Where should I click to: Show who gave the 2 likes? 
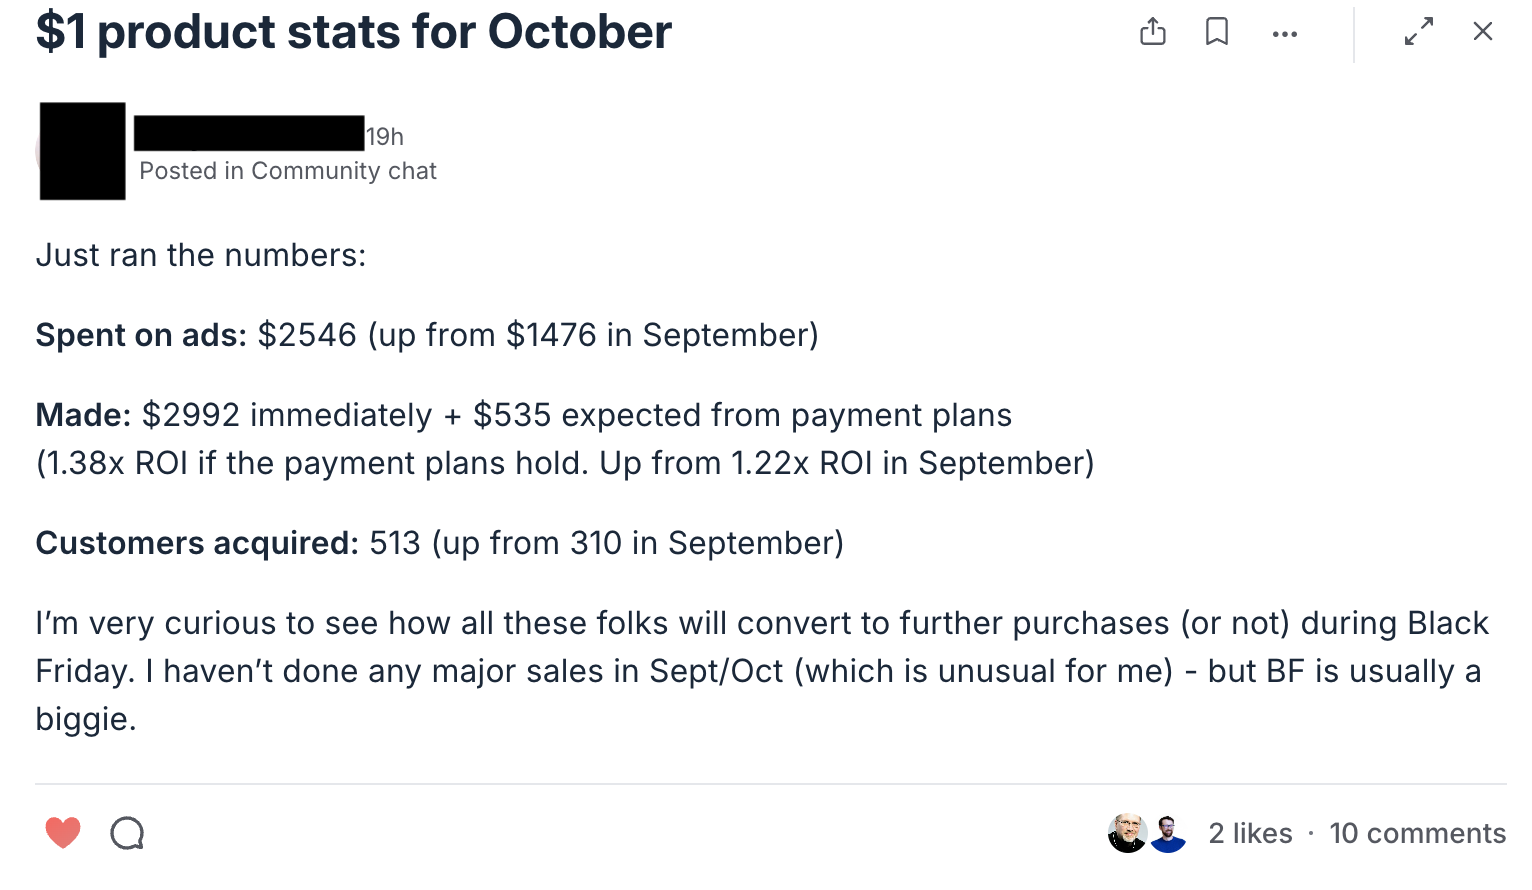pyautogui.click(x=1250, y=833)
